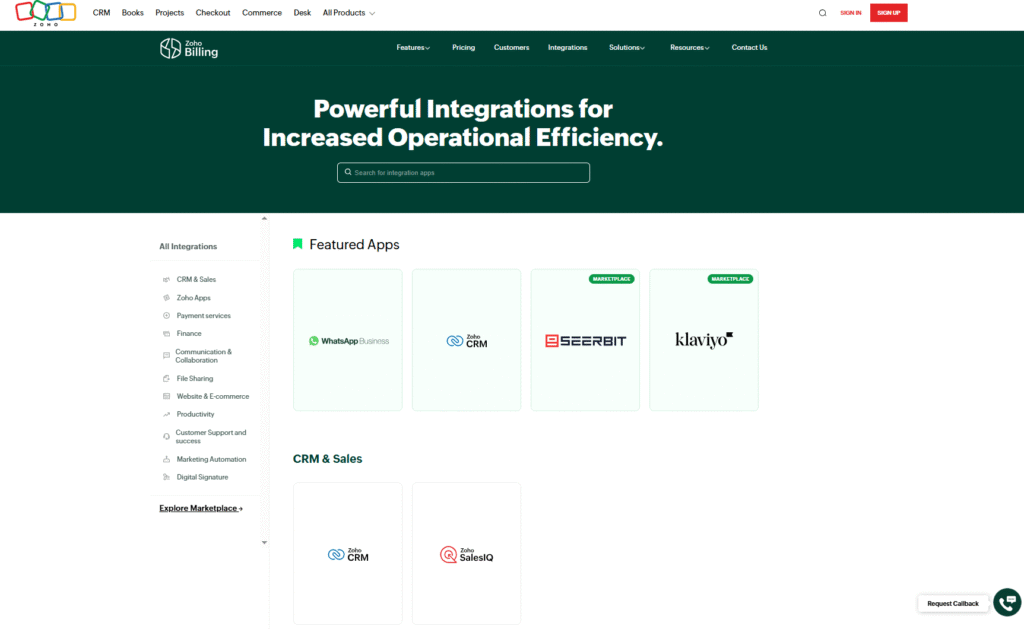1024x629 pixels.
Task: Expand the Features dropdown menu
Action: (x=413, y=48)
